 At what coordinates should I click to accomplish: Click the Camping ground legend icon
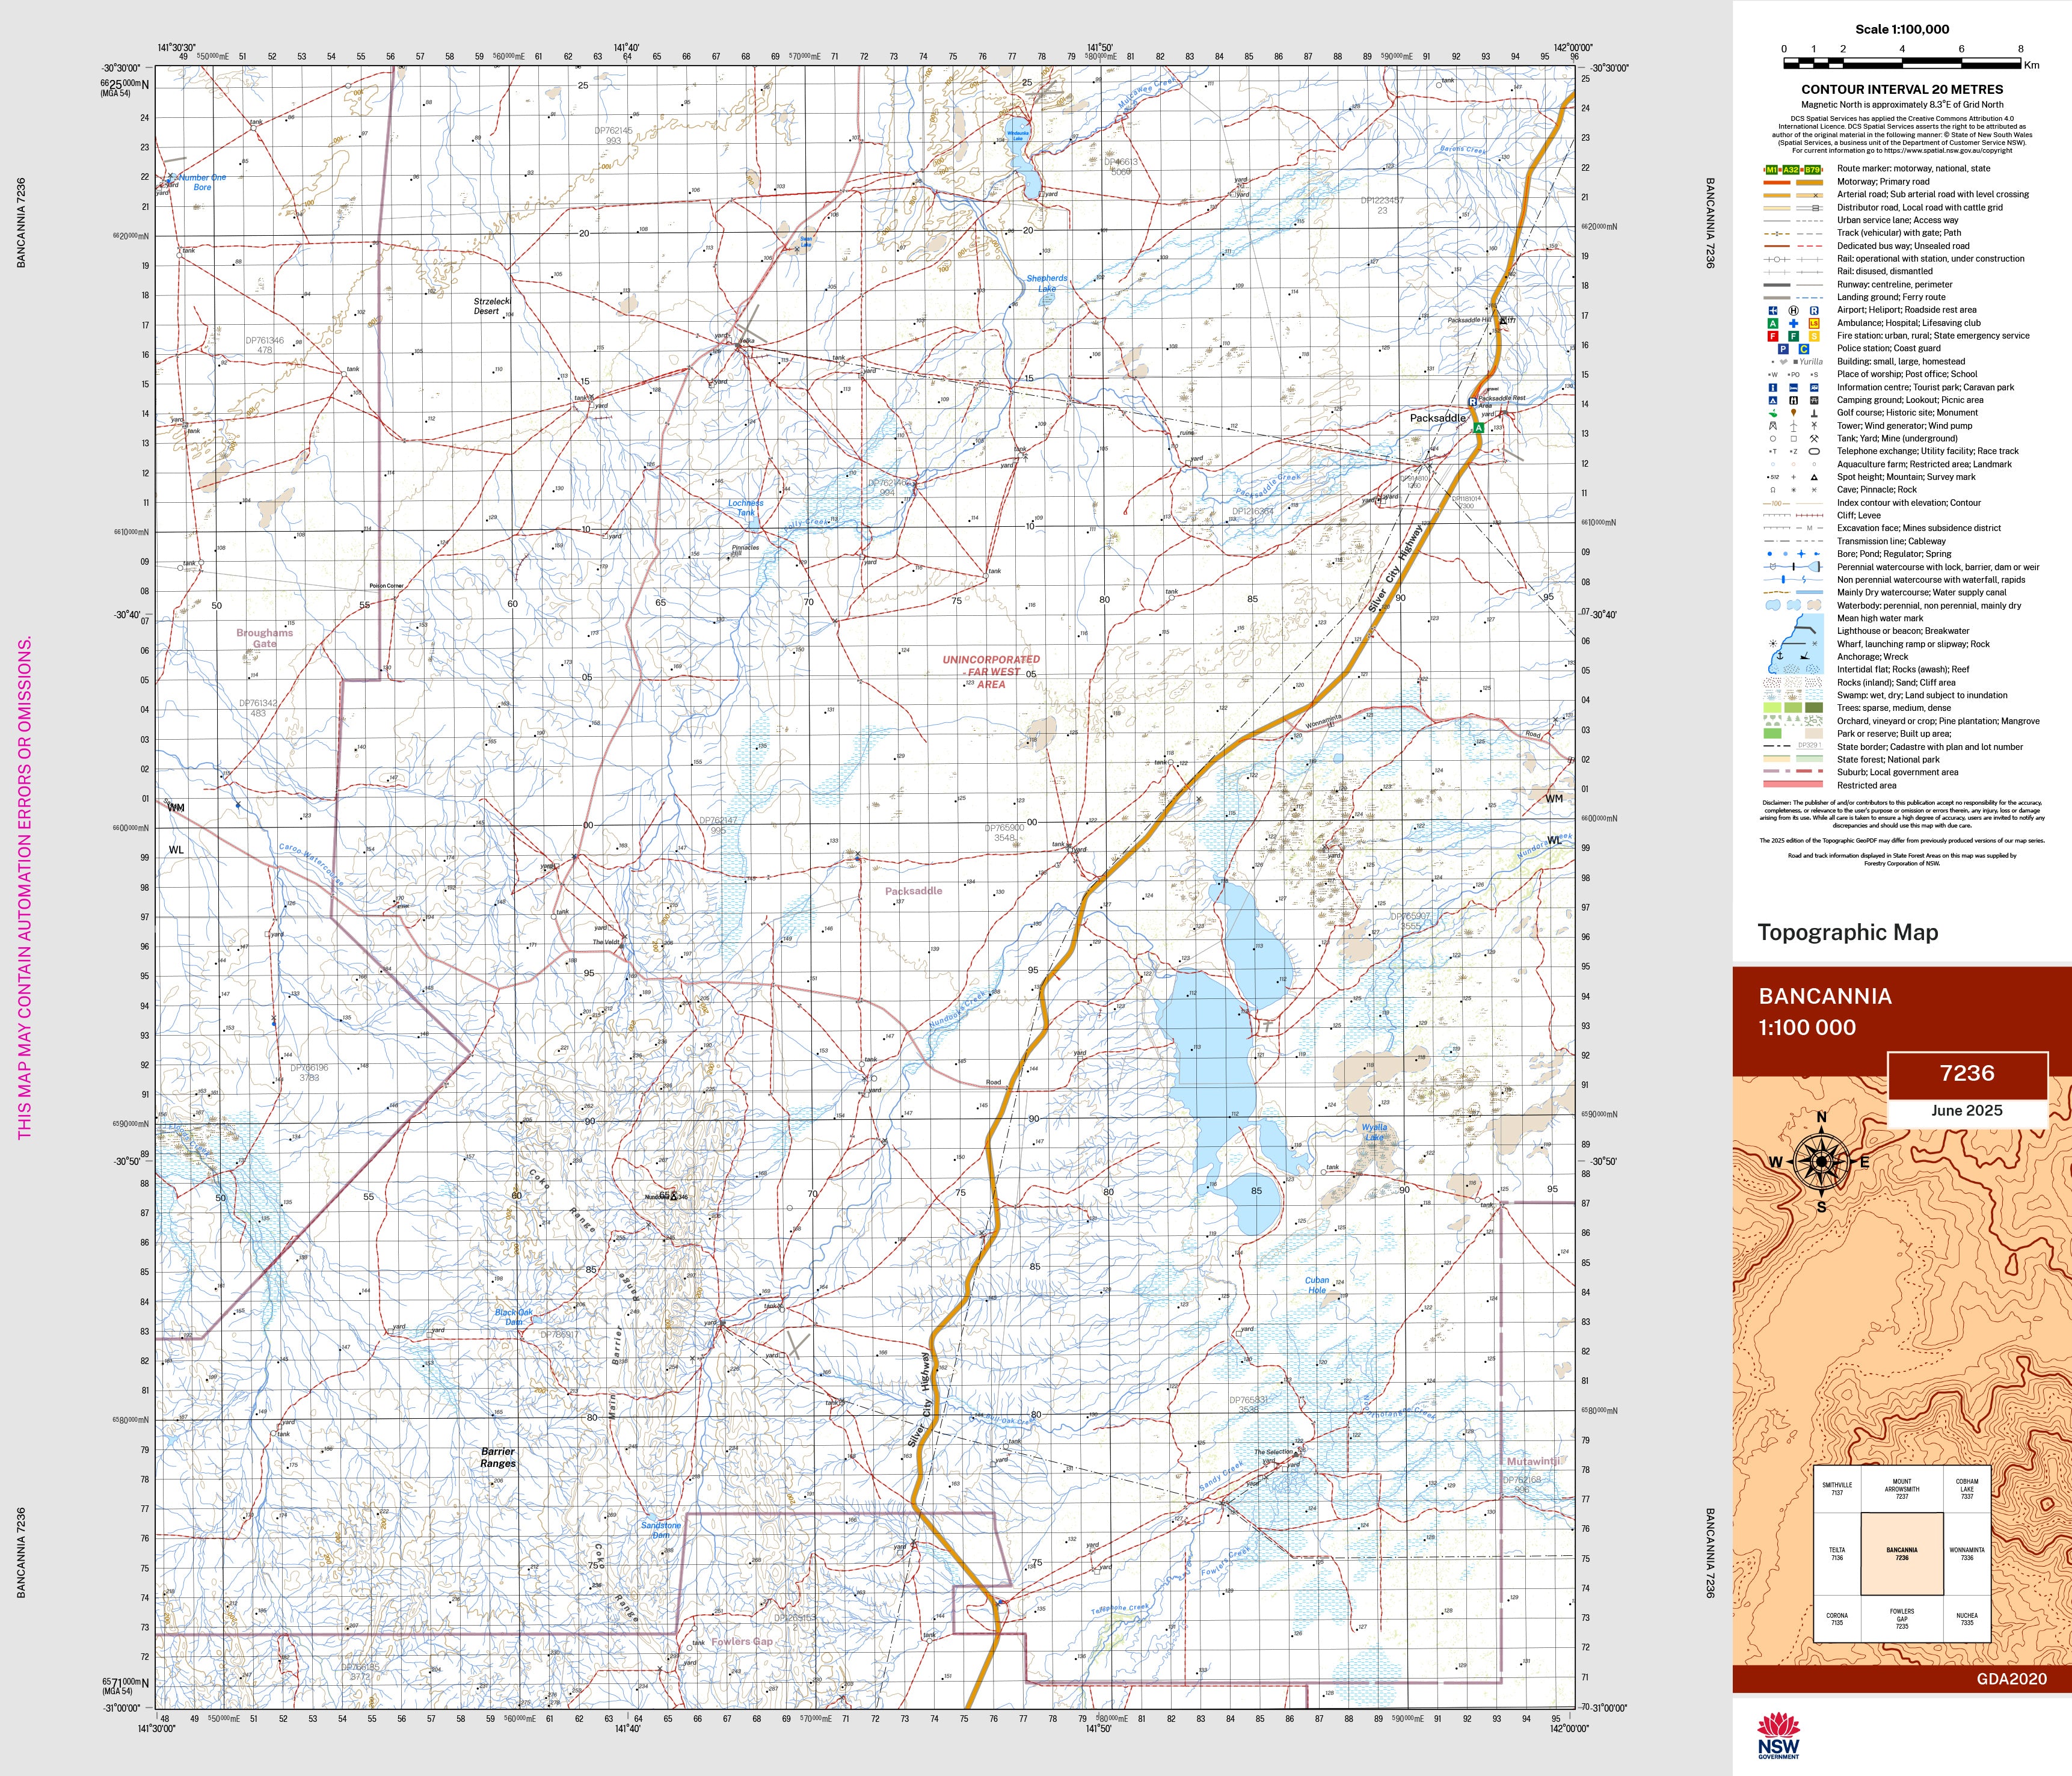1773,400
